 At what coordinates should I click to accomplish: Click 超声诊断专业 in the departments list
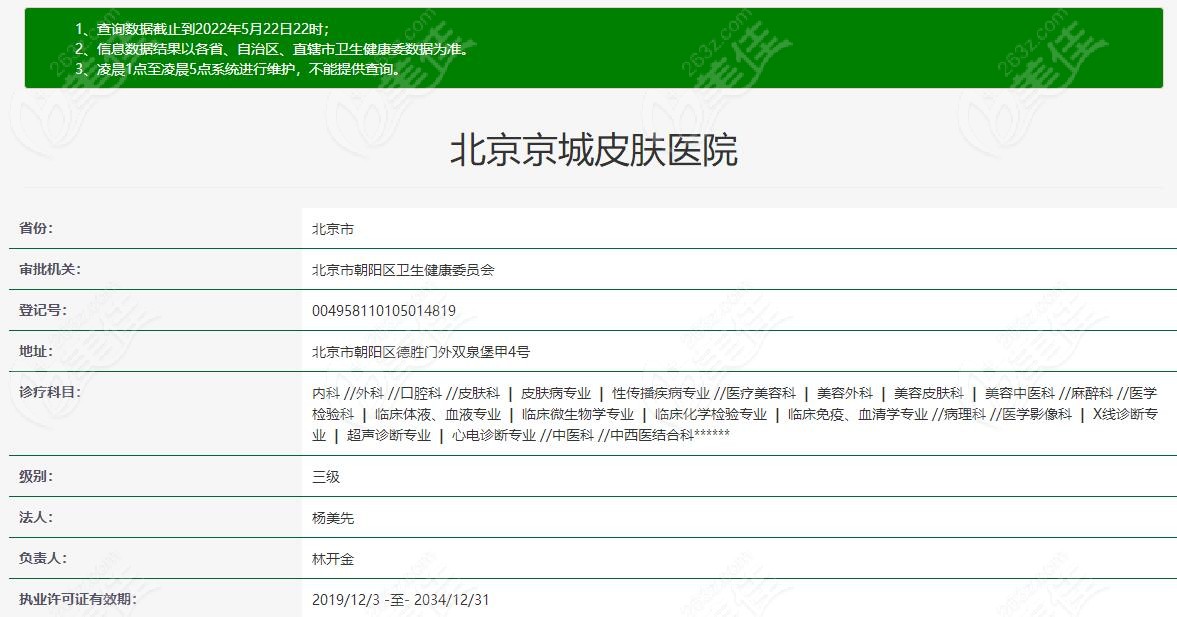click(x=389, y=435)
